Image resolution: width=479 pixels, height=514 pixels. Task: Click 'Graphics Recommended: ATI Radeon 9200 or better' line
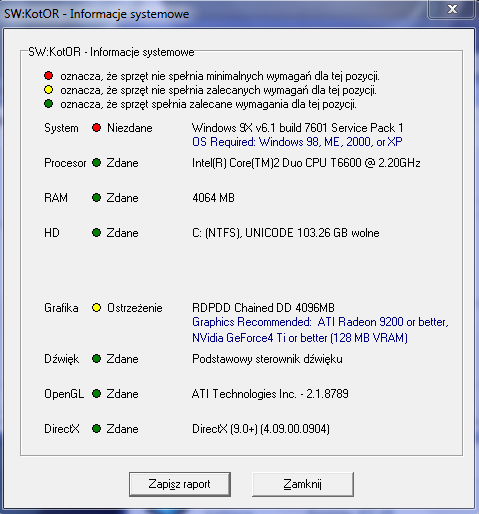pyautogui.click(x=320, y=322)
